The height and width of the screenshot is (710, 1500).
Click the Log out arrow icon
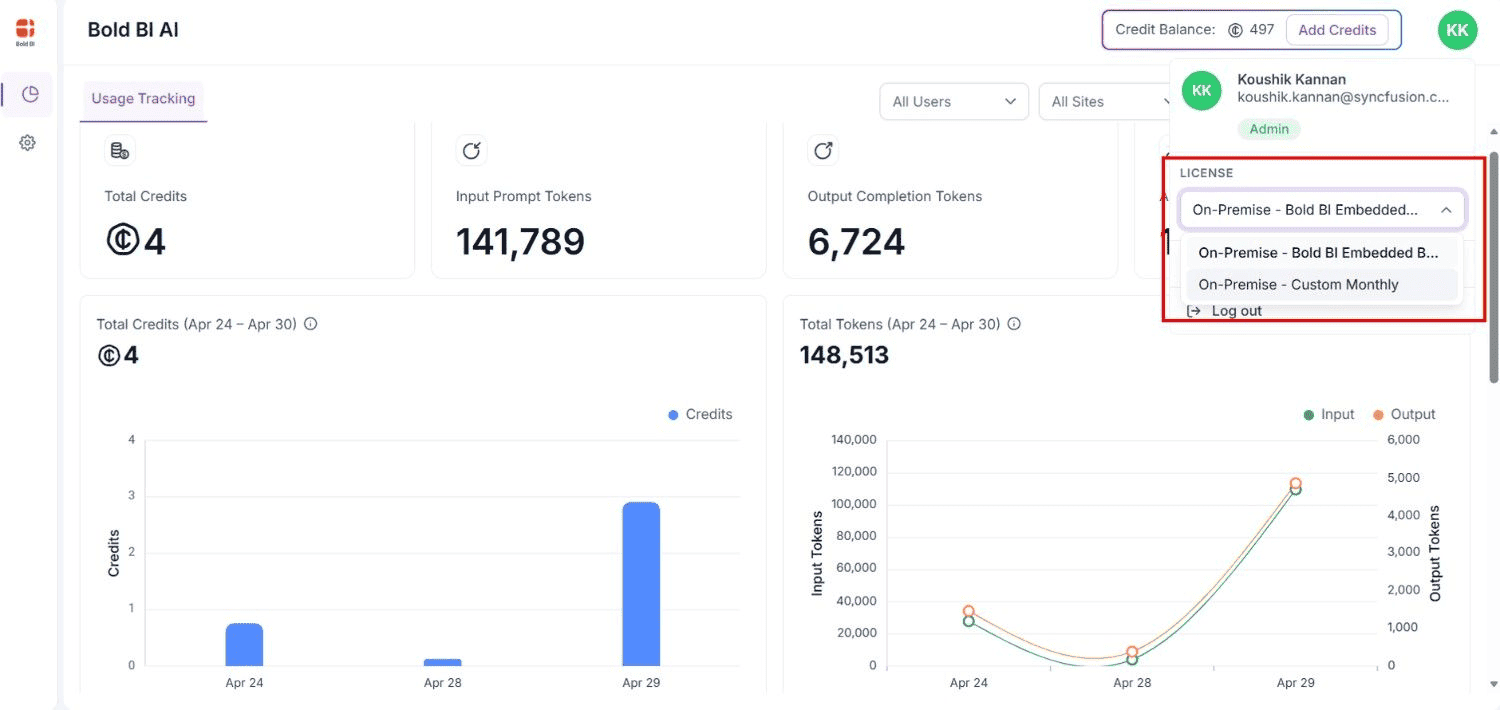(x=1194, y=311)
